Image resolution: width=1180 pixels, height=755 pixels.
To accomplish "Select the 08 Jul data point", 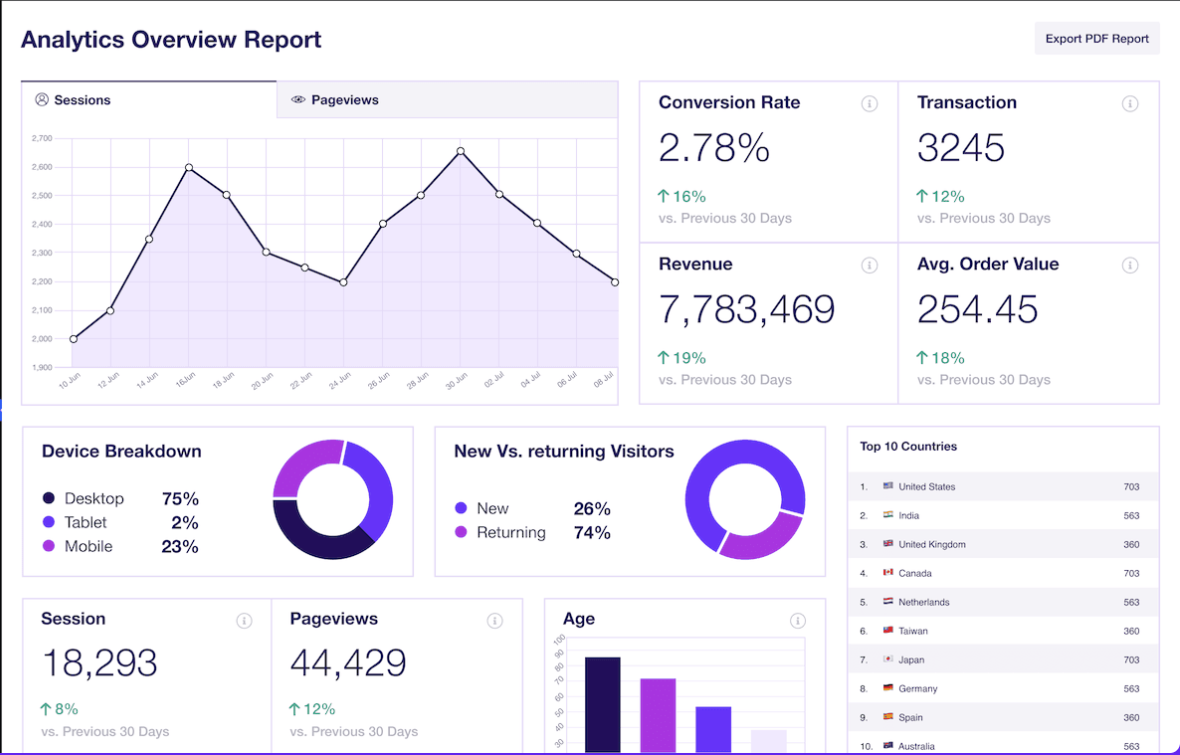I will tap(615, 282).
